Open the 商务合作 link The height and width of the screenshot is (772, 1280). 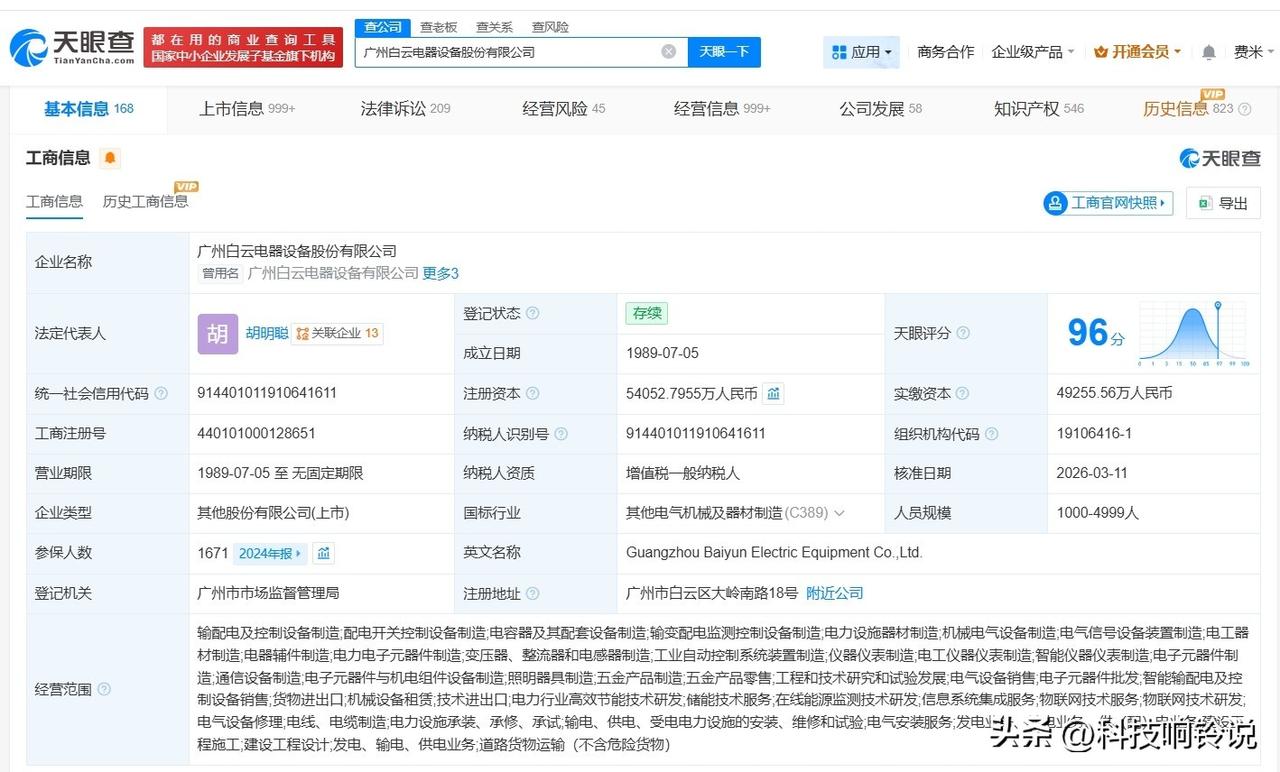(945, 52)
